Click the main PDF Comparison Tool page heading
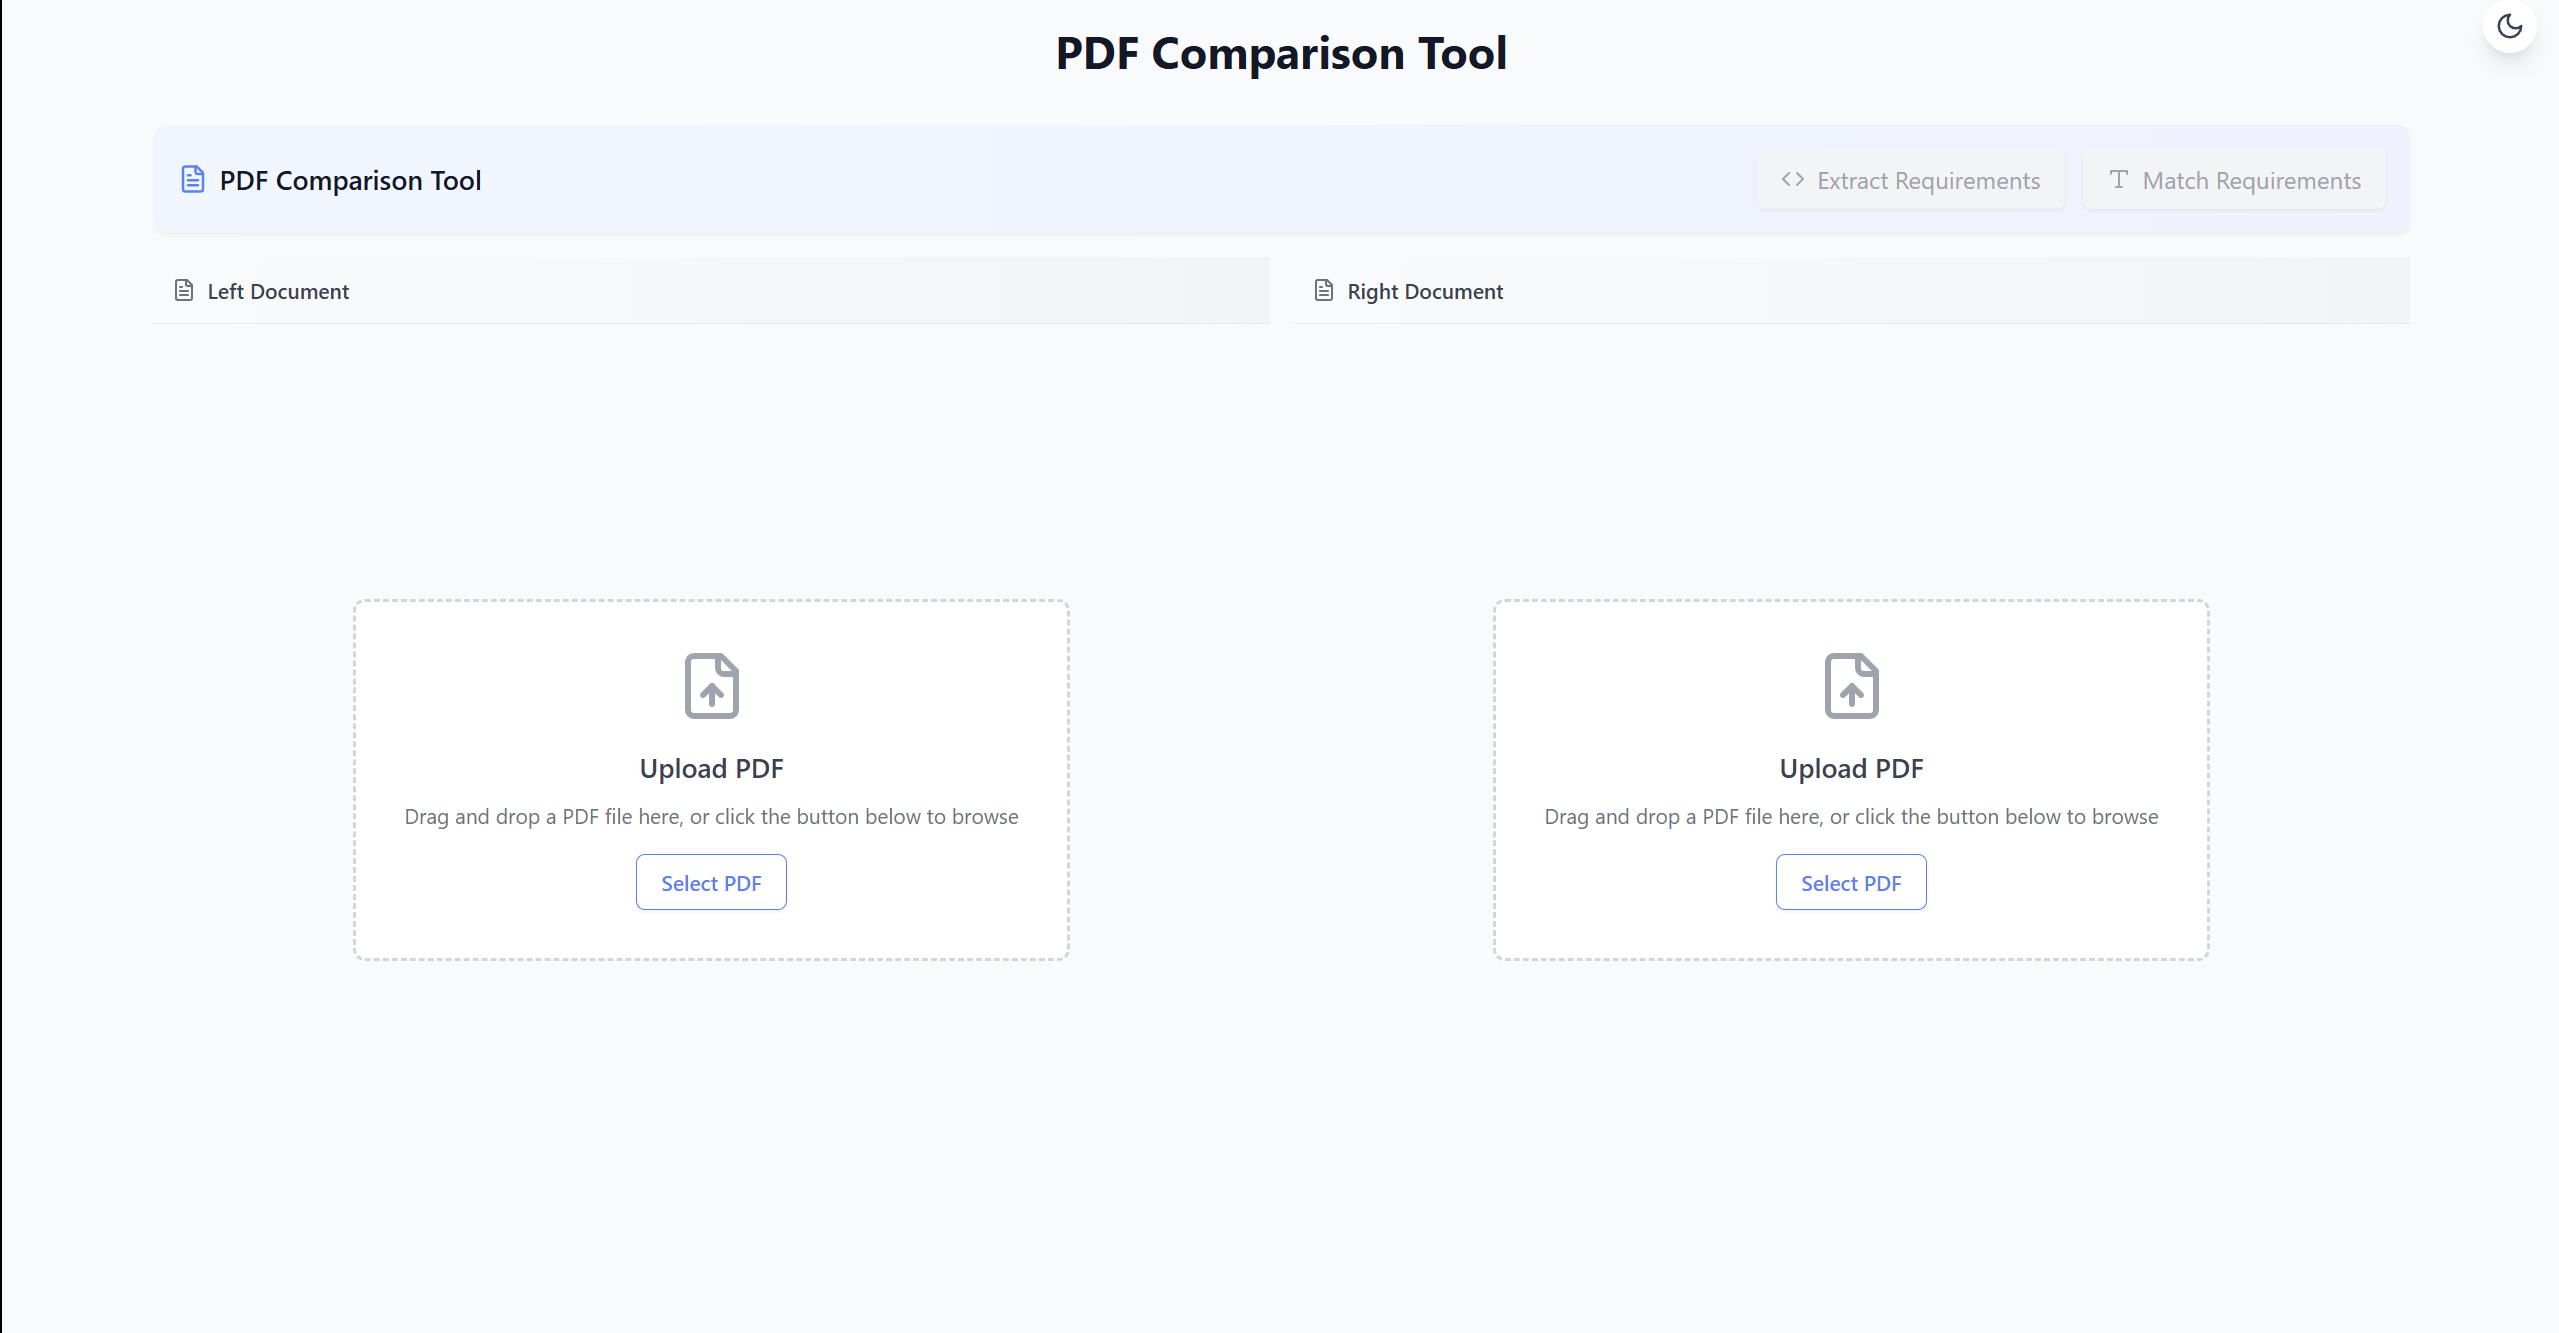The width and height of the screenshot is (2559, 1333). click(1281, 54)
